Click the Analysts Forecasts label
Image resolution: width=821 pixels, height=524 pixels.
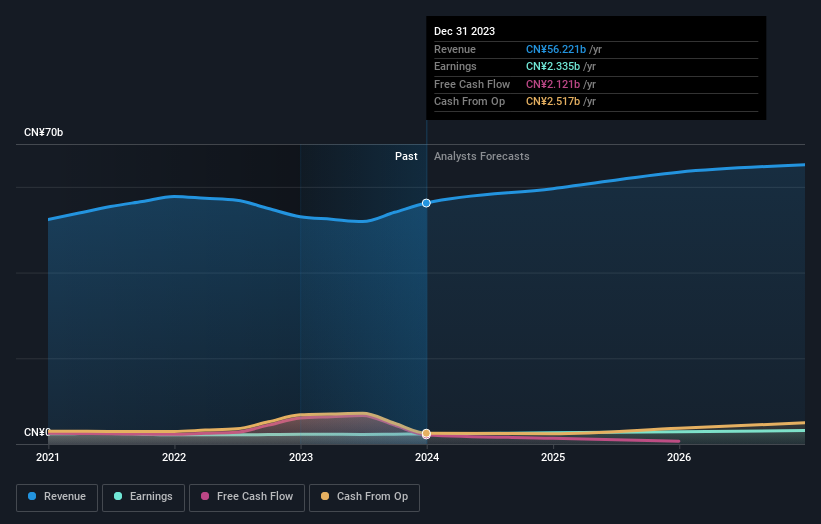pos(482,157)
